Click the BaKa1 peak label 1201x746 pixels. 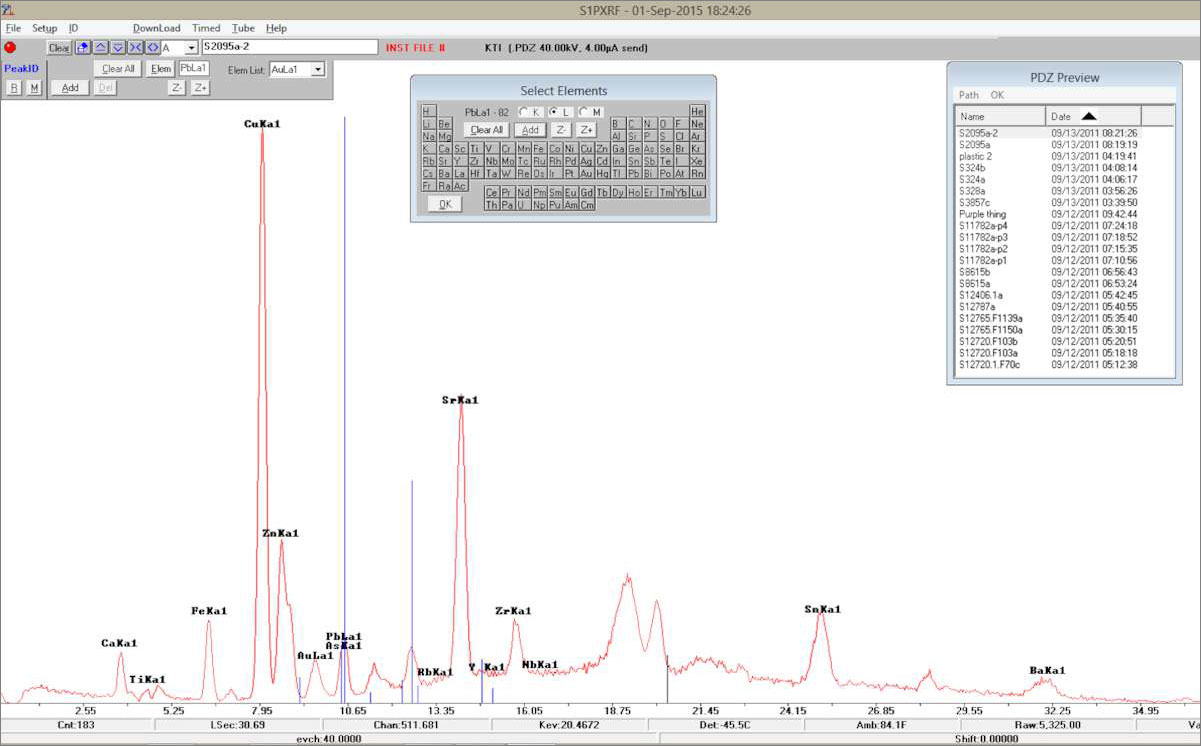[1047, 670]
